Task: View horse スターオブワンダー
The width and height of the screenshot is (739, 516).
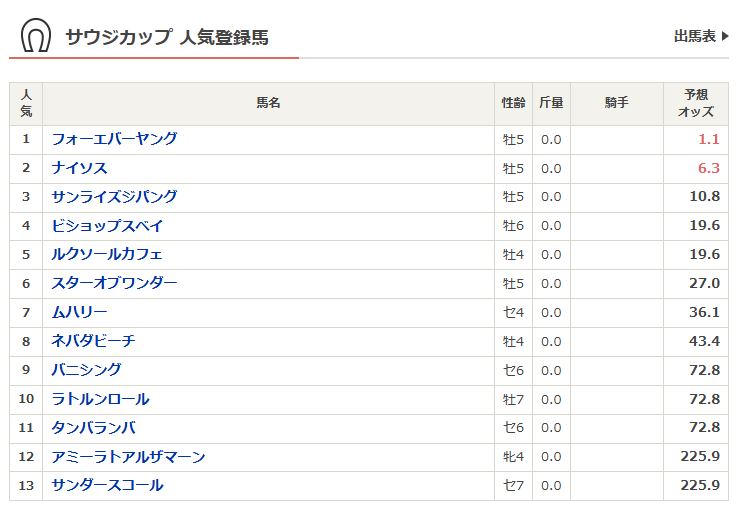Action: pos(114,283)
